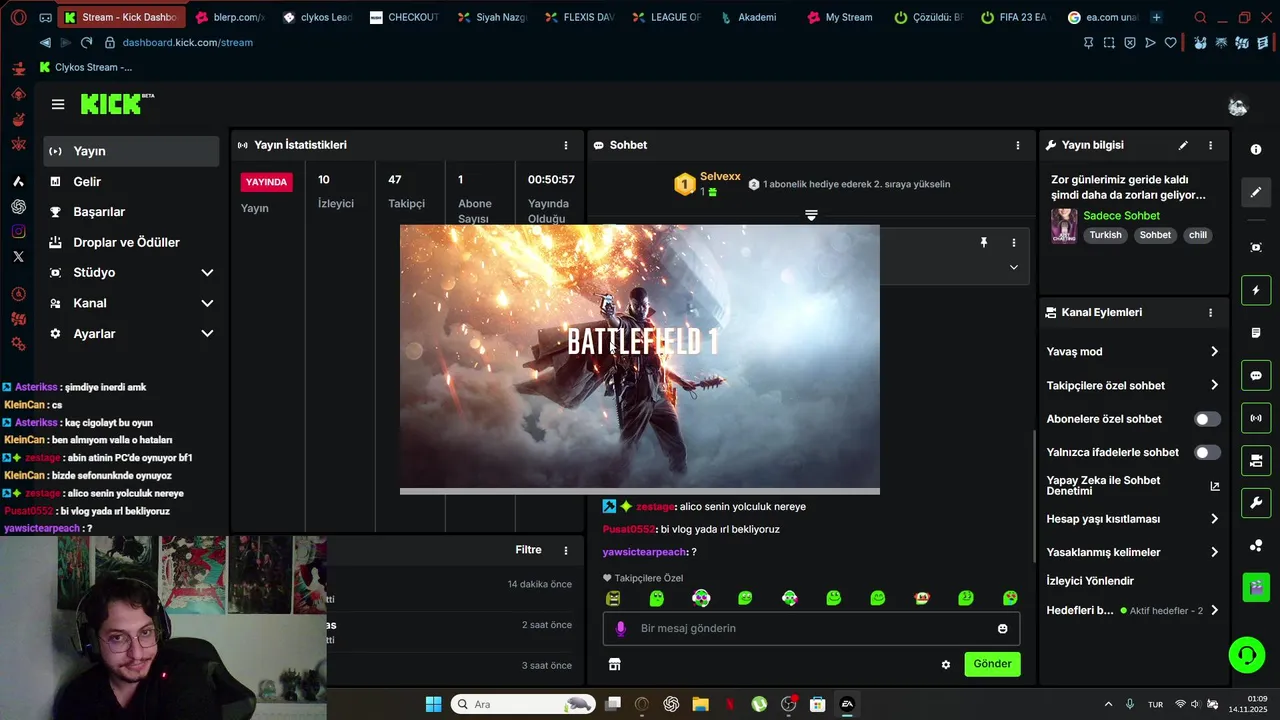
Task: Click the lightning bolt icon in the right sidebar
Action: [1256, 291]
